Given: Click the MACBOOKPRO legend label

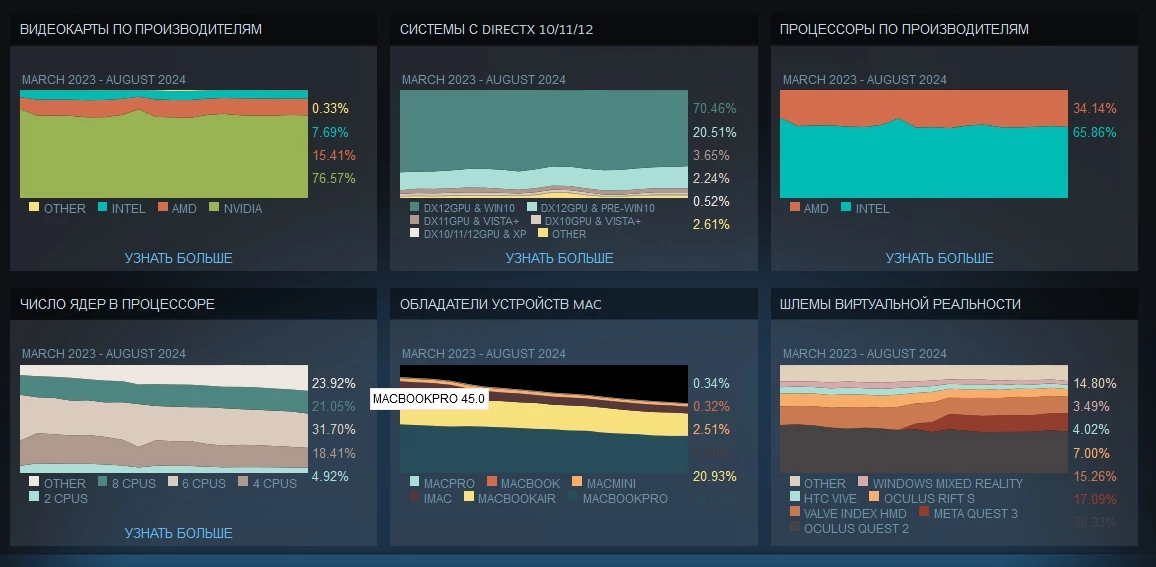Looking at the screenshot, I should pyautogui.click(x=624, y=499).
